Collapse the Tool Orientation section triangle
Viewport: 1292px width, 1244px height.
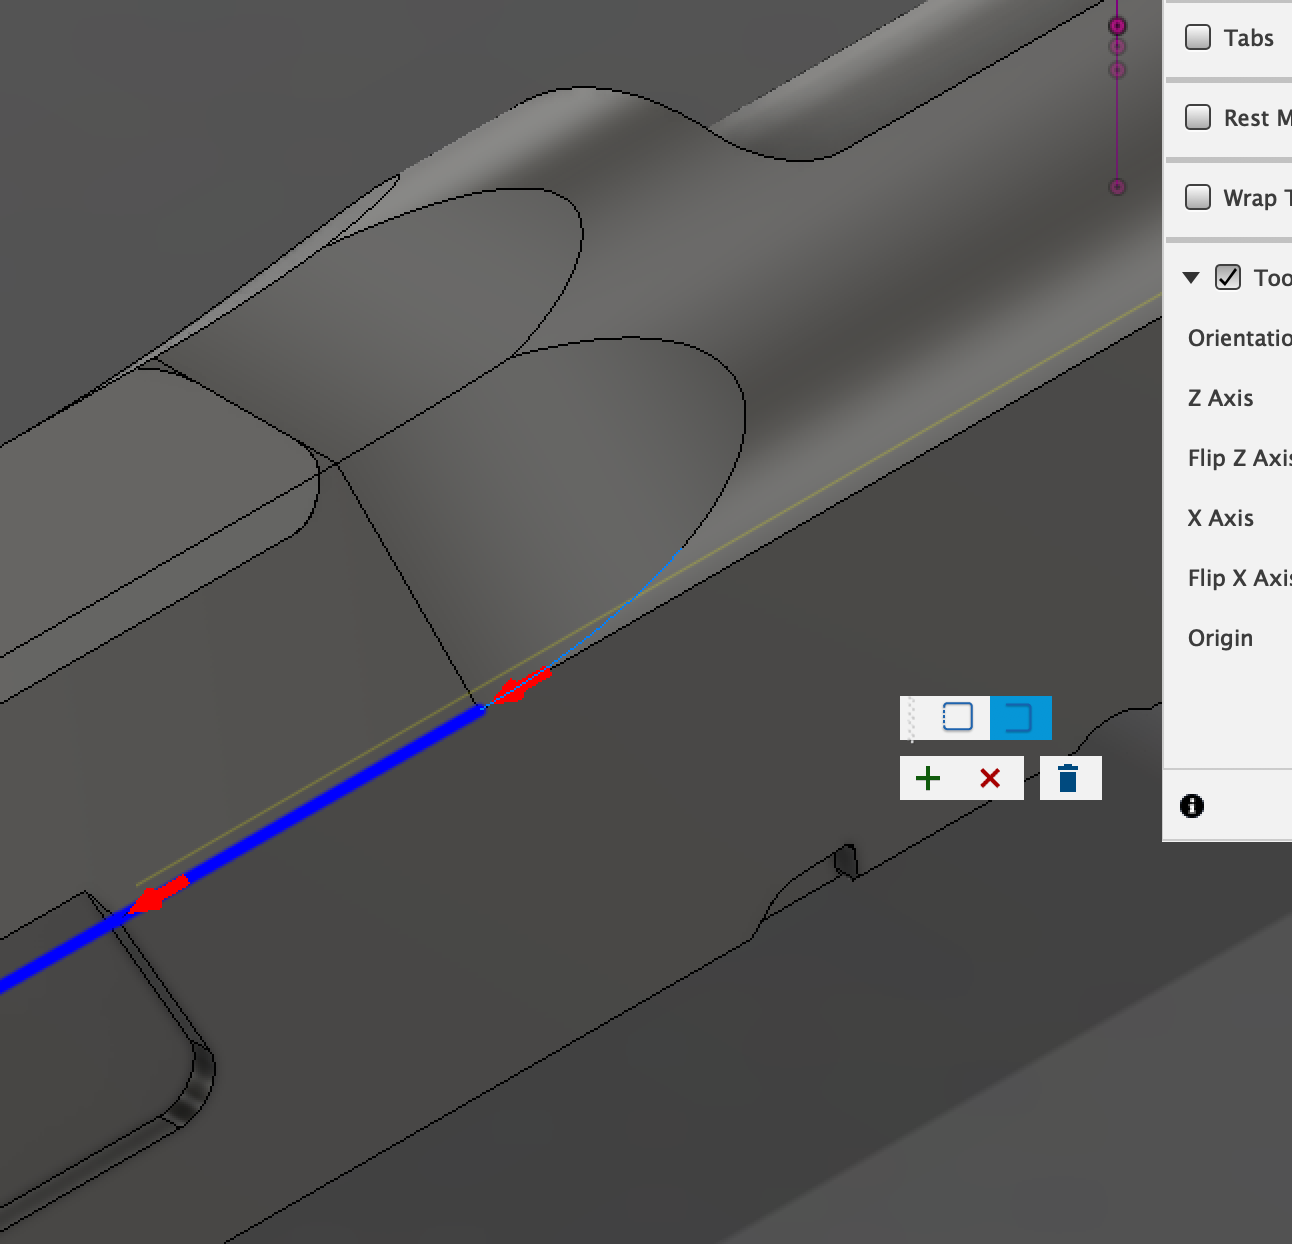coord(1191,278)
